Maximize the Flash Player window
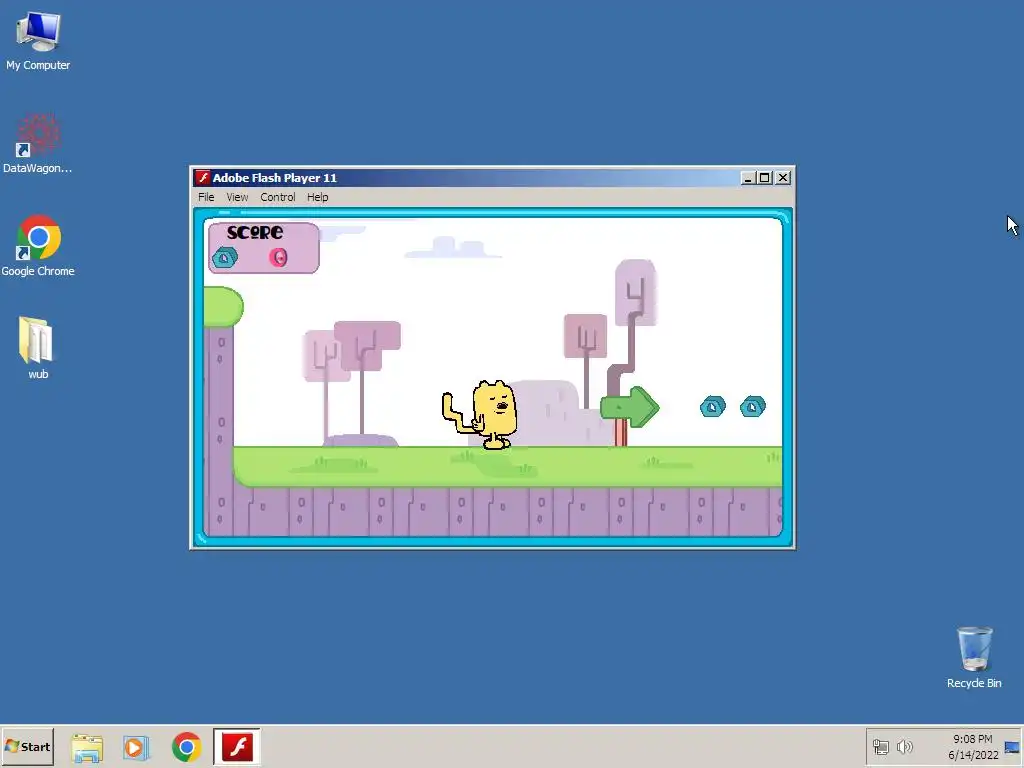This screenshot has height=768, width=1024. click(765, 178)
